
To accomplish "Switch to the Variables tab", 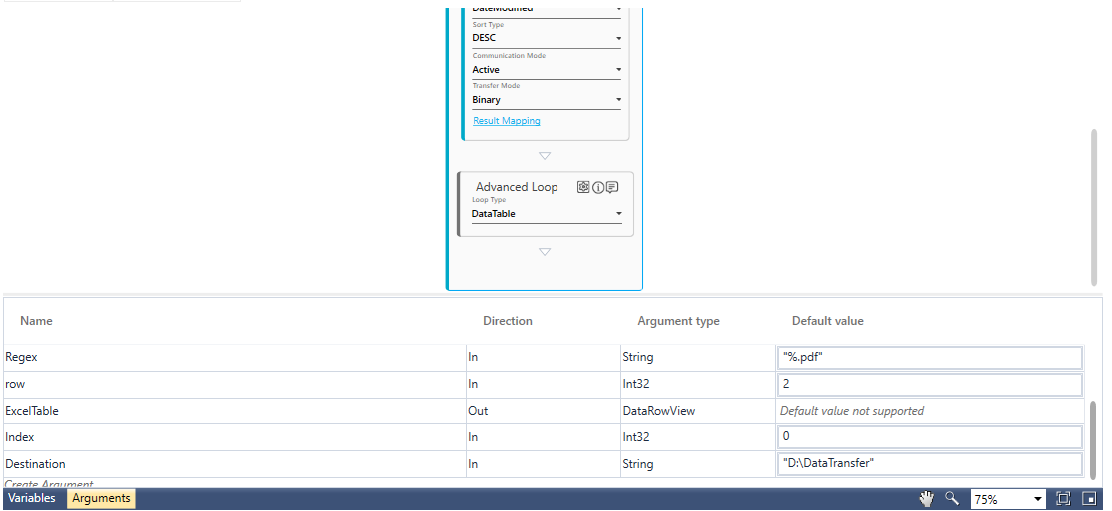I will 32,498.
